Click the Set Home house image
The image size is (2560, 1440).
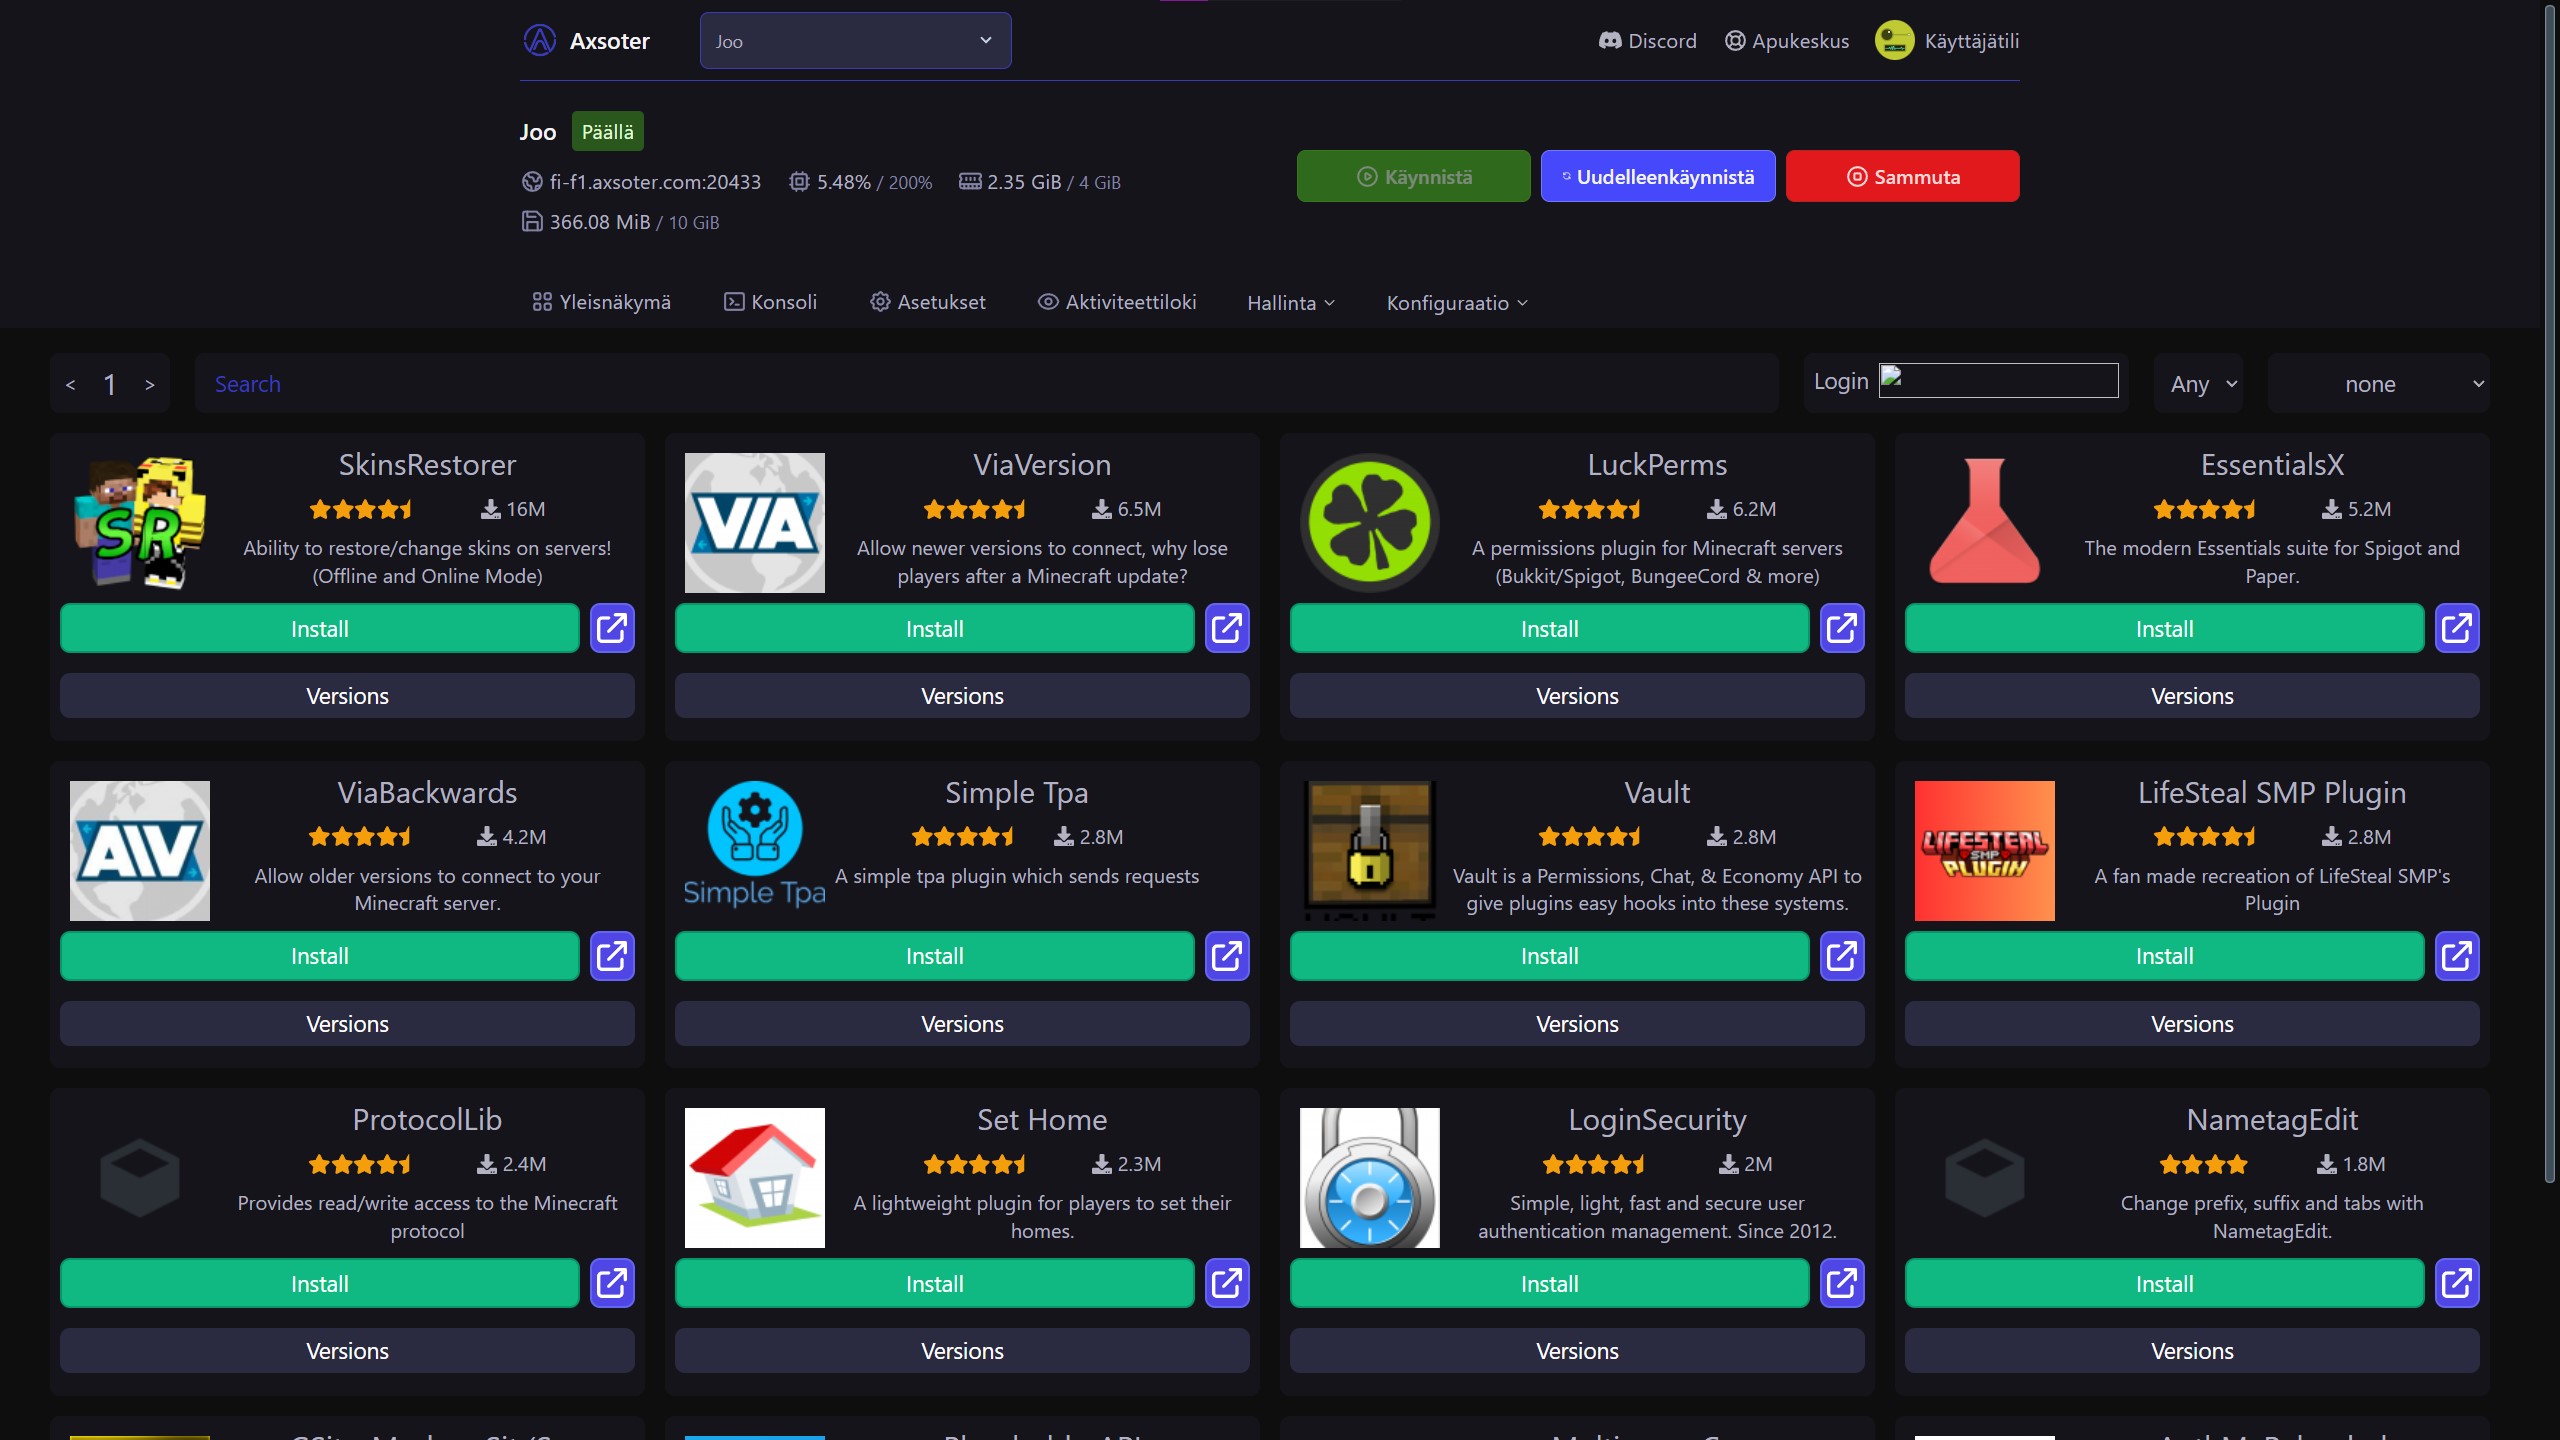pos(755,1178)
